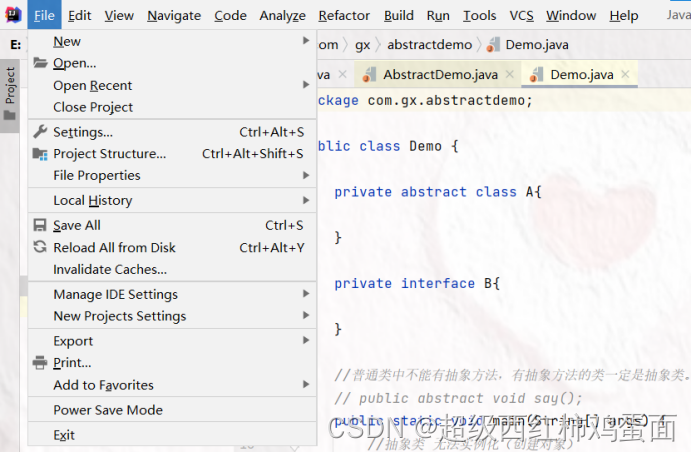The image size is (692, 452).
Task: Click the wrench icon next to Settings...
Action: (x=40, y=132)
